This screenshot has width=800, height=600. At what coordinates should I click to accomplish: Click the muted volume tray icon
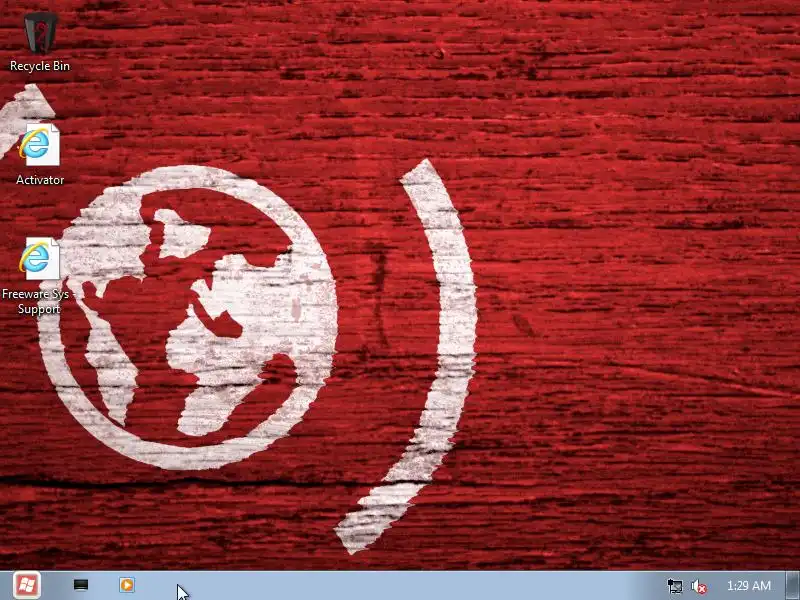coord(698,586)
